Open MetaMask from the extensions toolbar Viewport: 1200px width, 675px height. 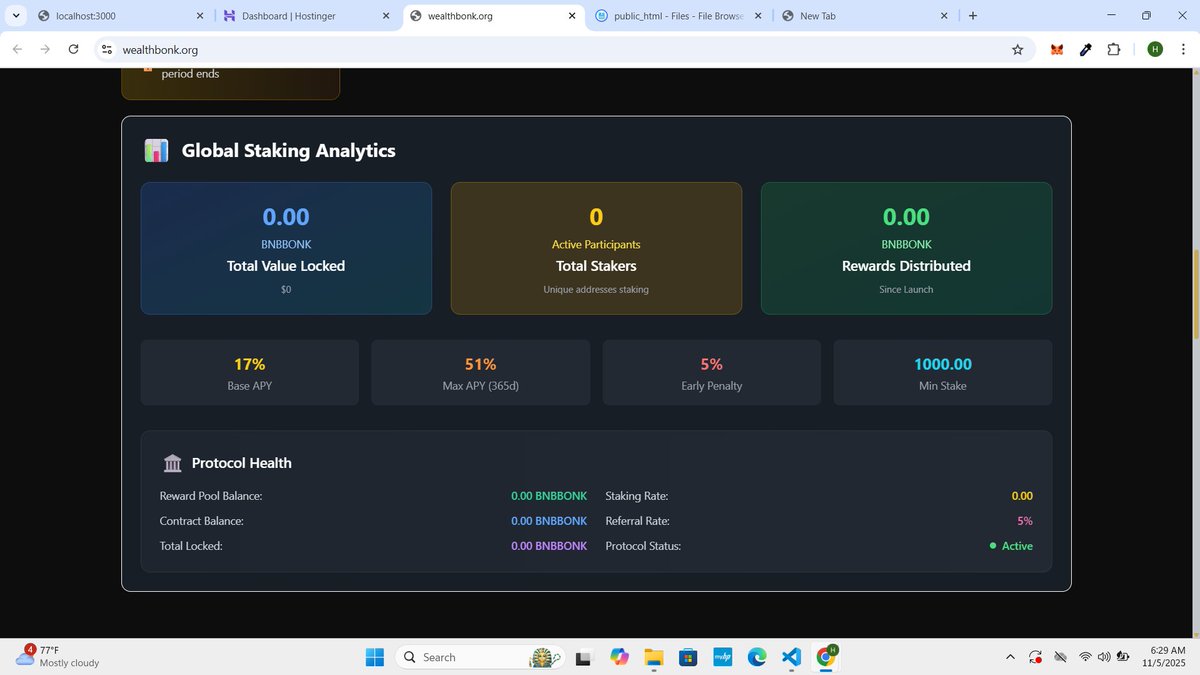1056,49
